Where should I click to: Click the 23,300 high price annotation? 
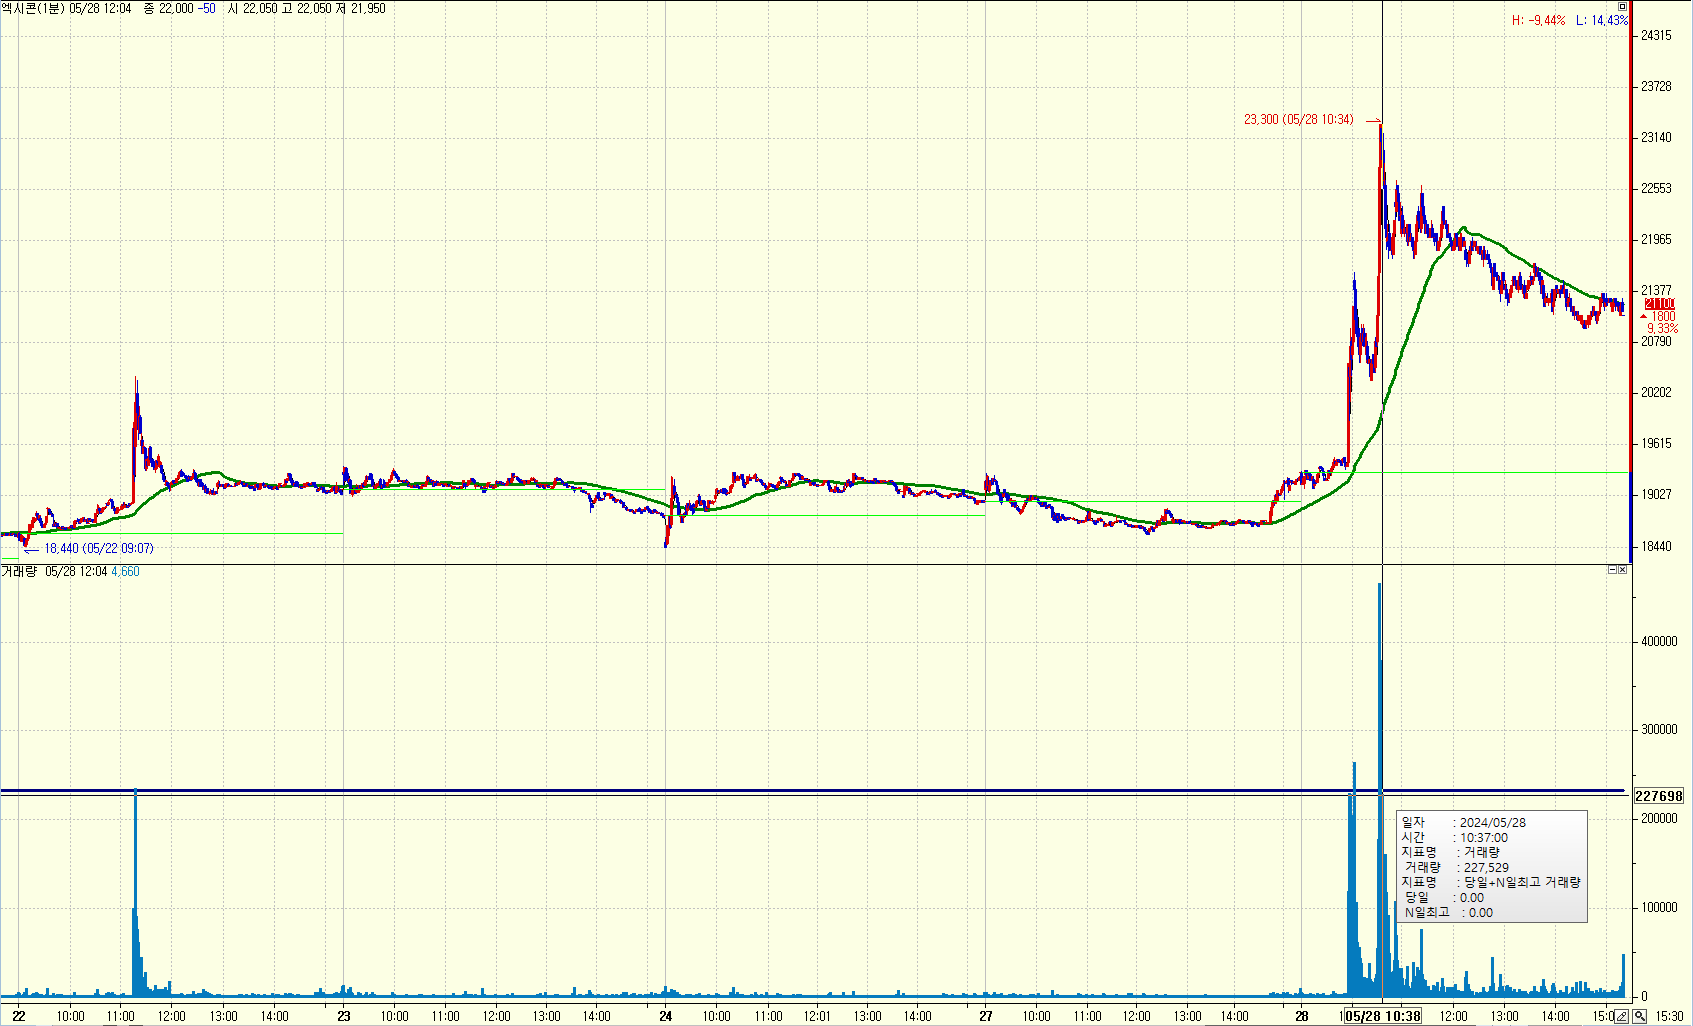(x=1298, y=120)
